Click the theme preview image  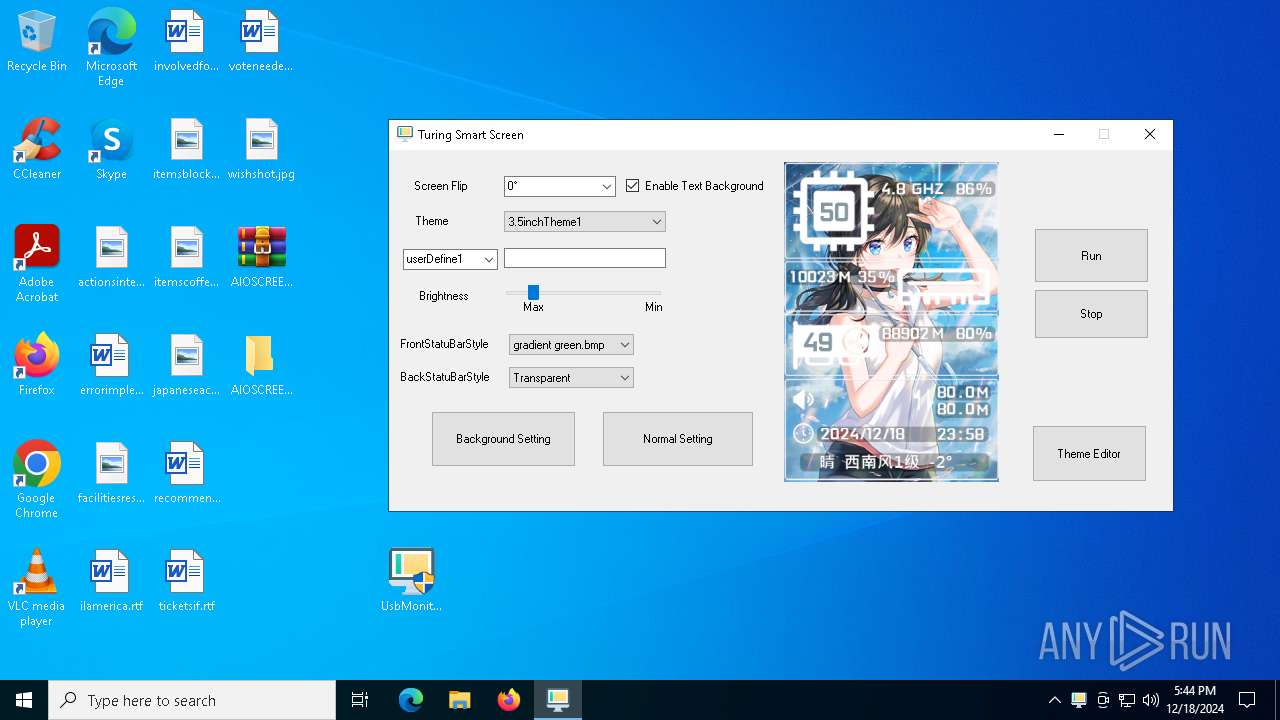click(x=891, y=322)
